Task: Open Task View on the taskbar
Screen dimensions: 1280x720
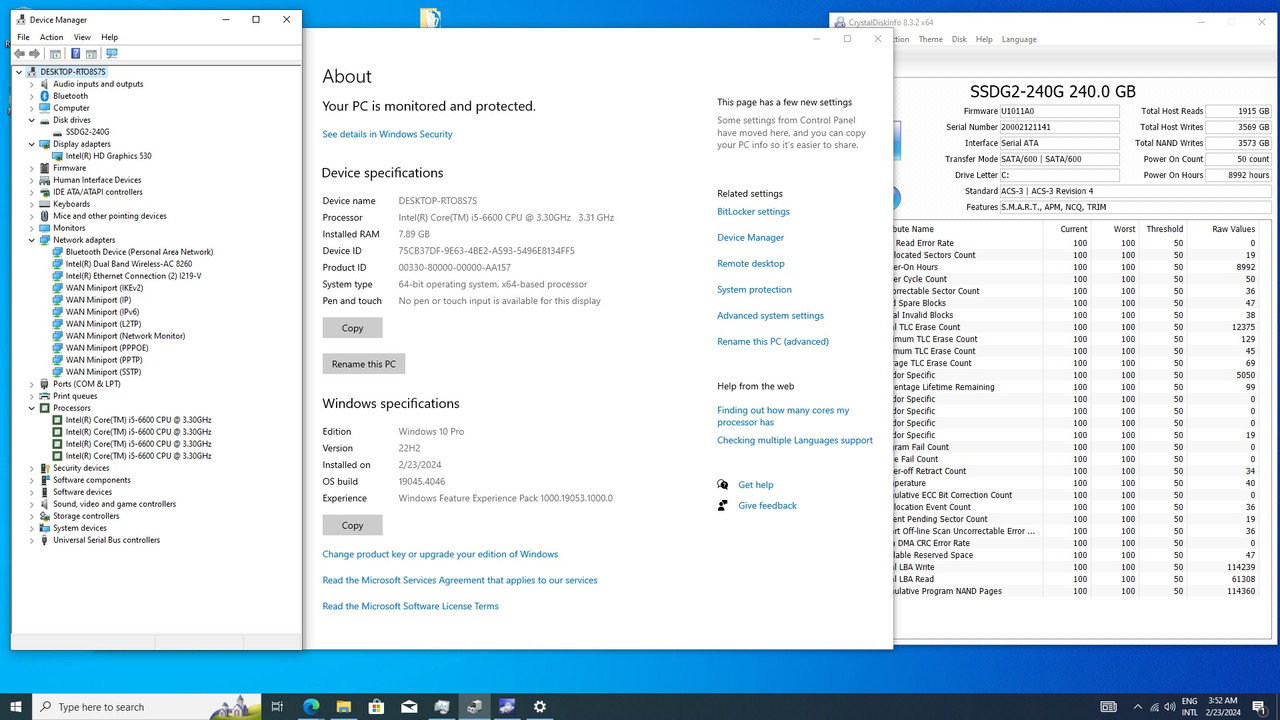Action: tap(277, 706)
